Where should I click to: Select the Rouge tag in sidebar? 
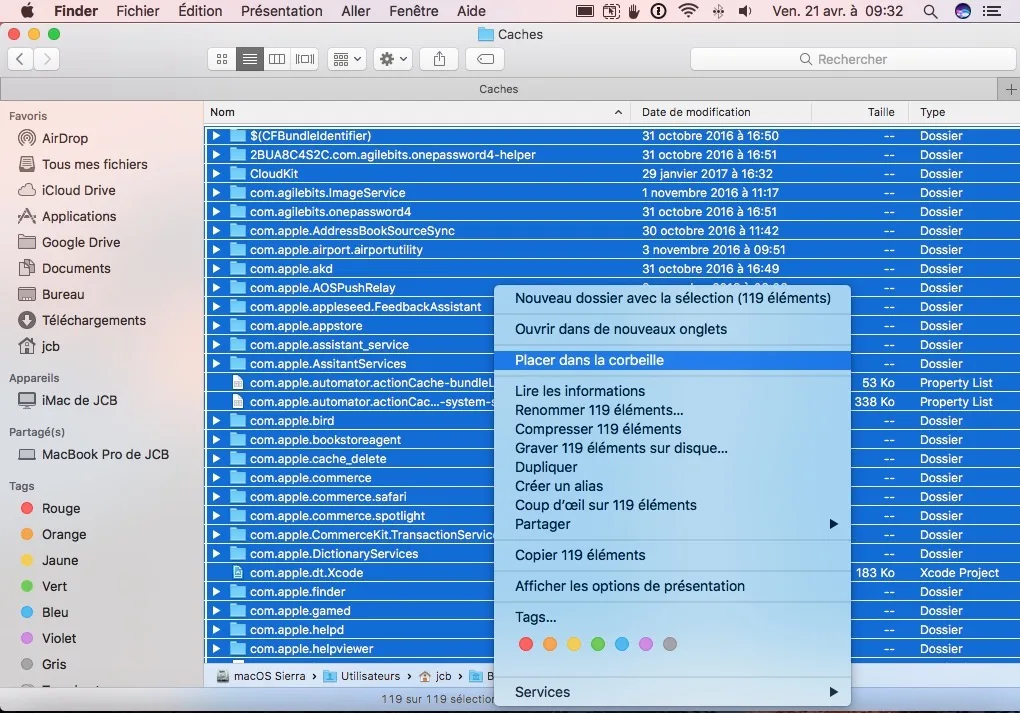51,508
